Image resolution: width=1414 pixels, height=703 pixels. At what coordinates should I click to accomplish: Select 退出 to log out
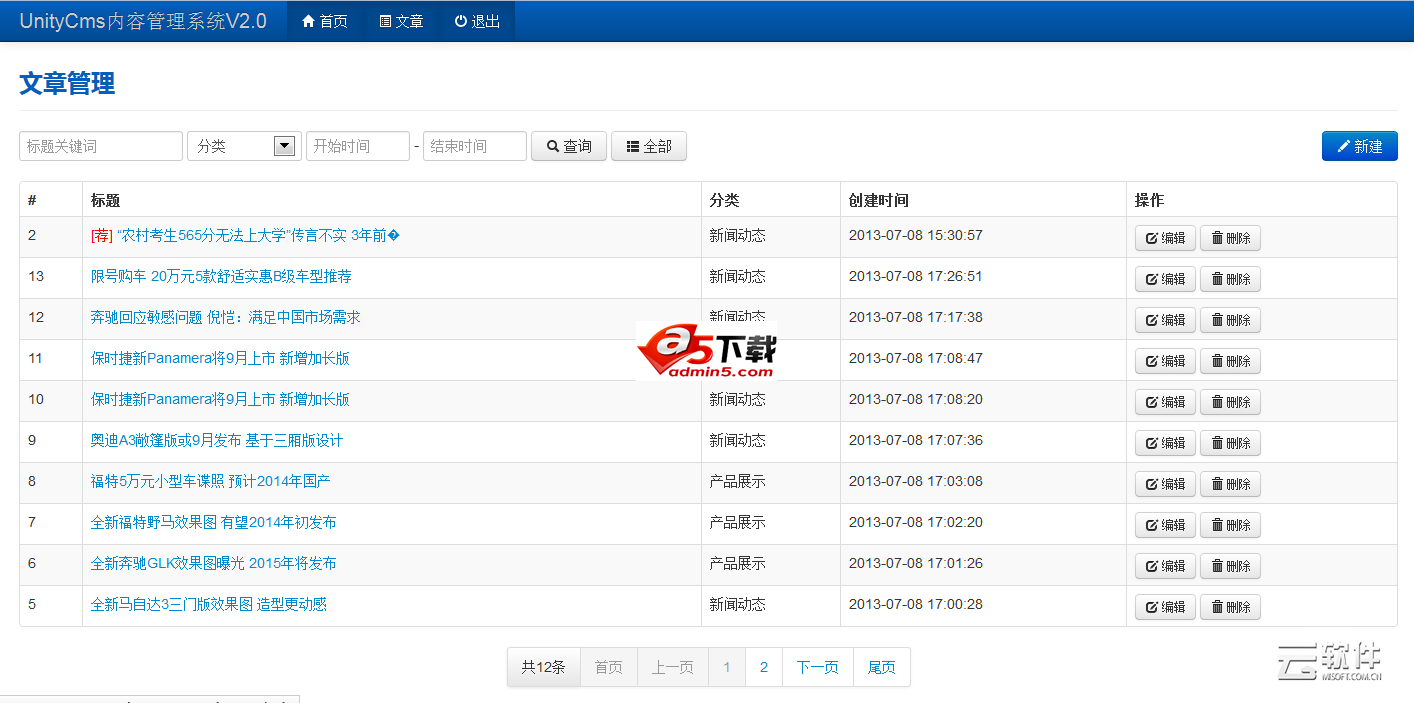(x=477, y=21)
